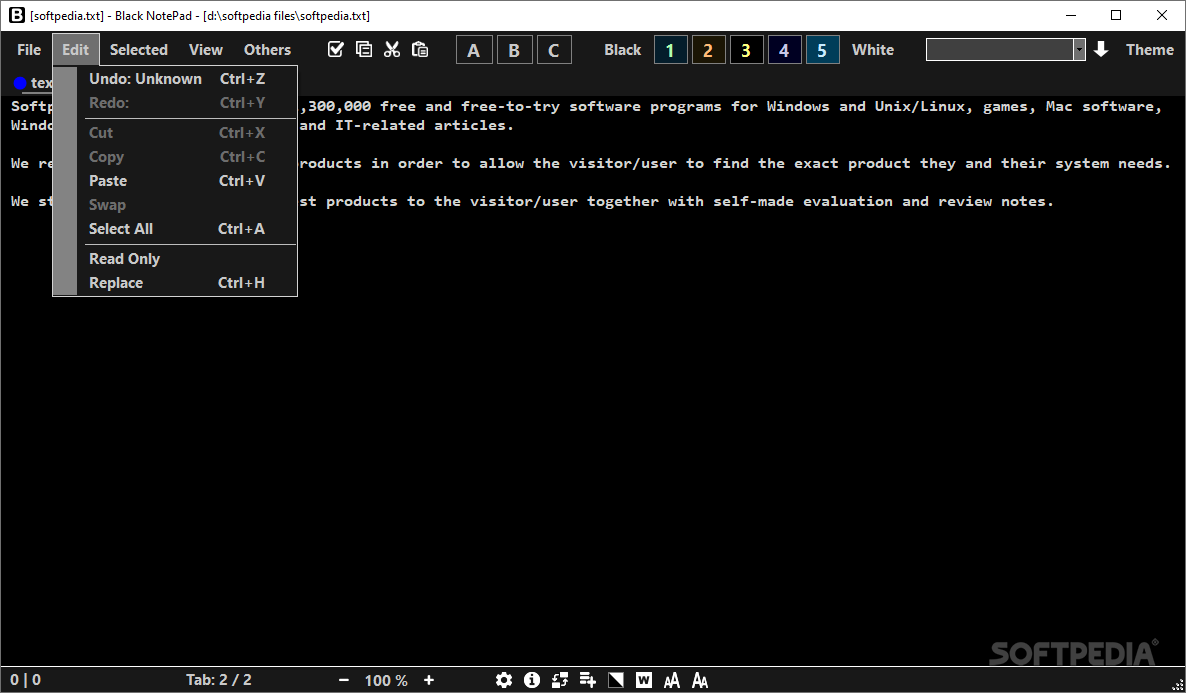Click the scissors cut toolbar icon

click(392, 49)
